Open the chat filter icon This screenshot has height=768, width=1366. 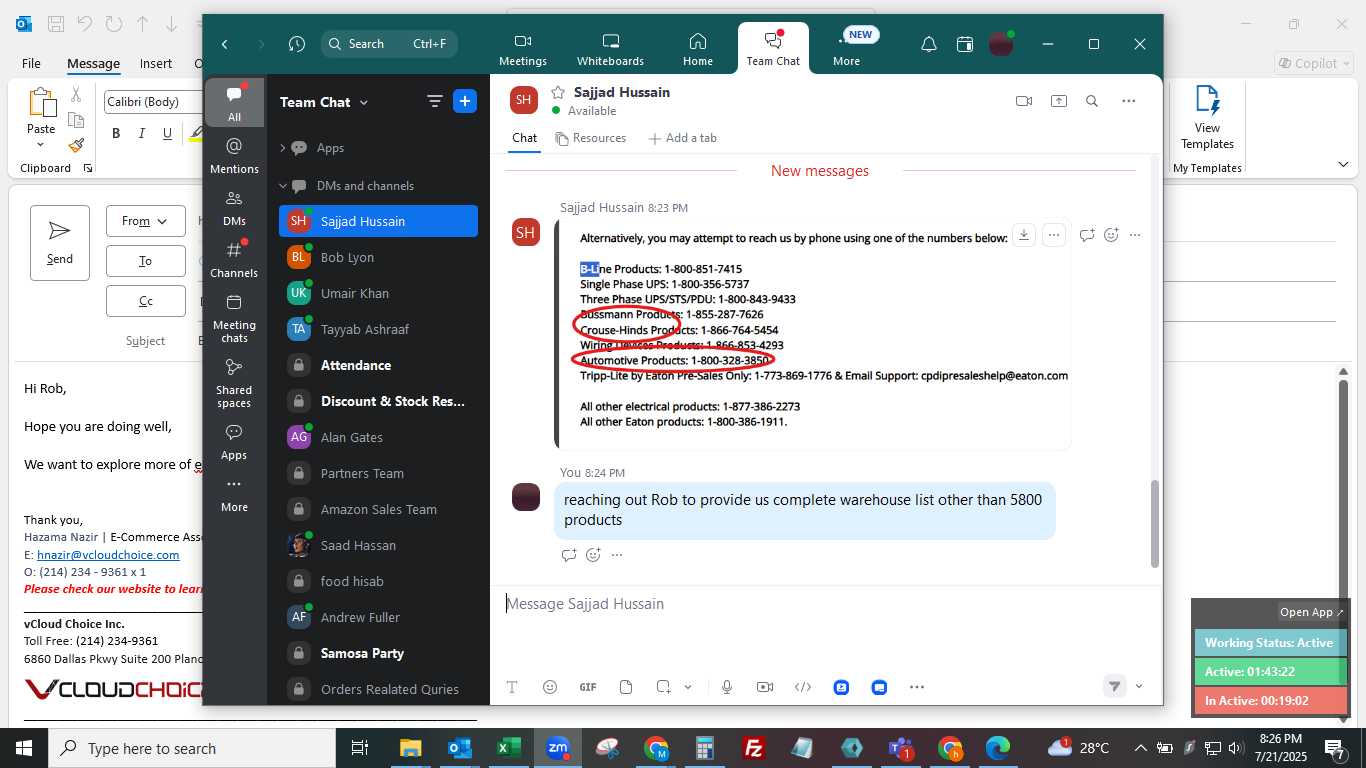pos(434,101)
